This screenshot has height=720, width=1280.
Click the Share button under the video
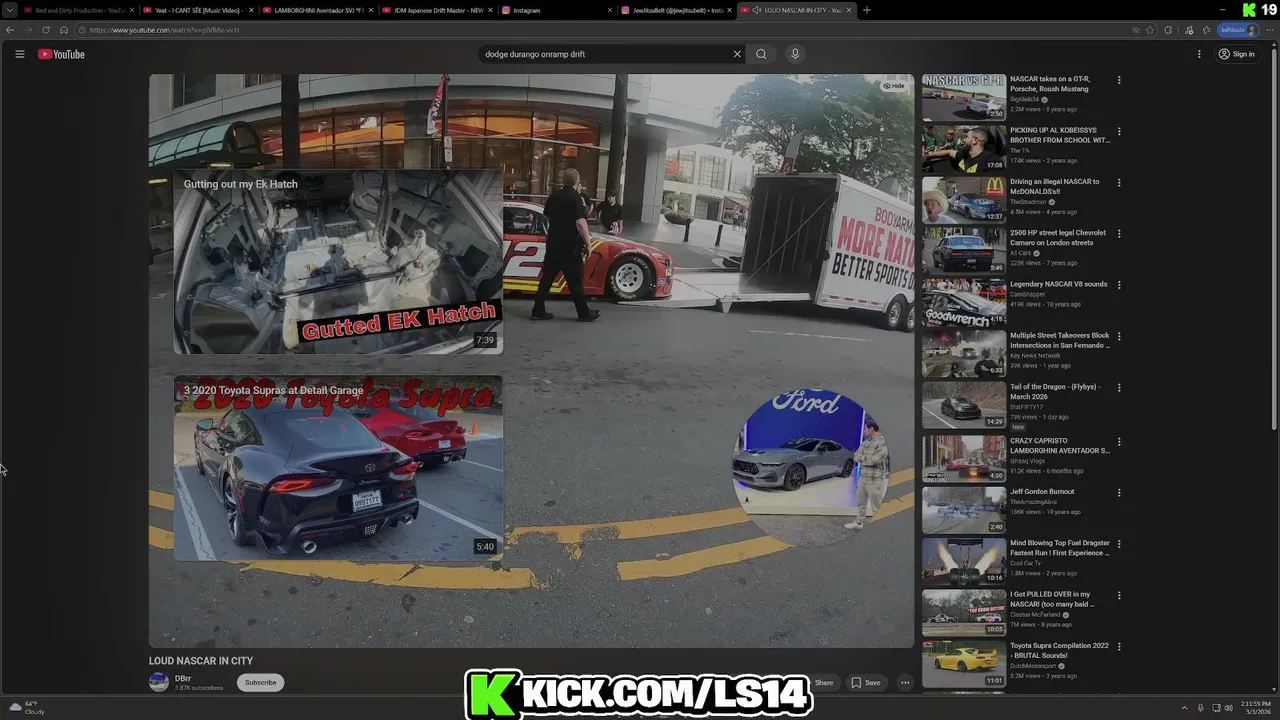click(x=823, y=683)
